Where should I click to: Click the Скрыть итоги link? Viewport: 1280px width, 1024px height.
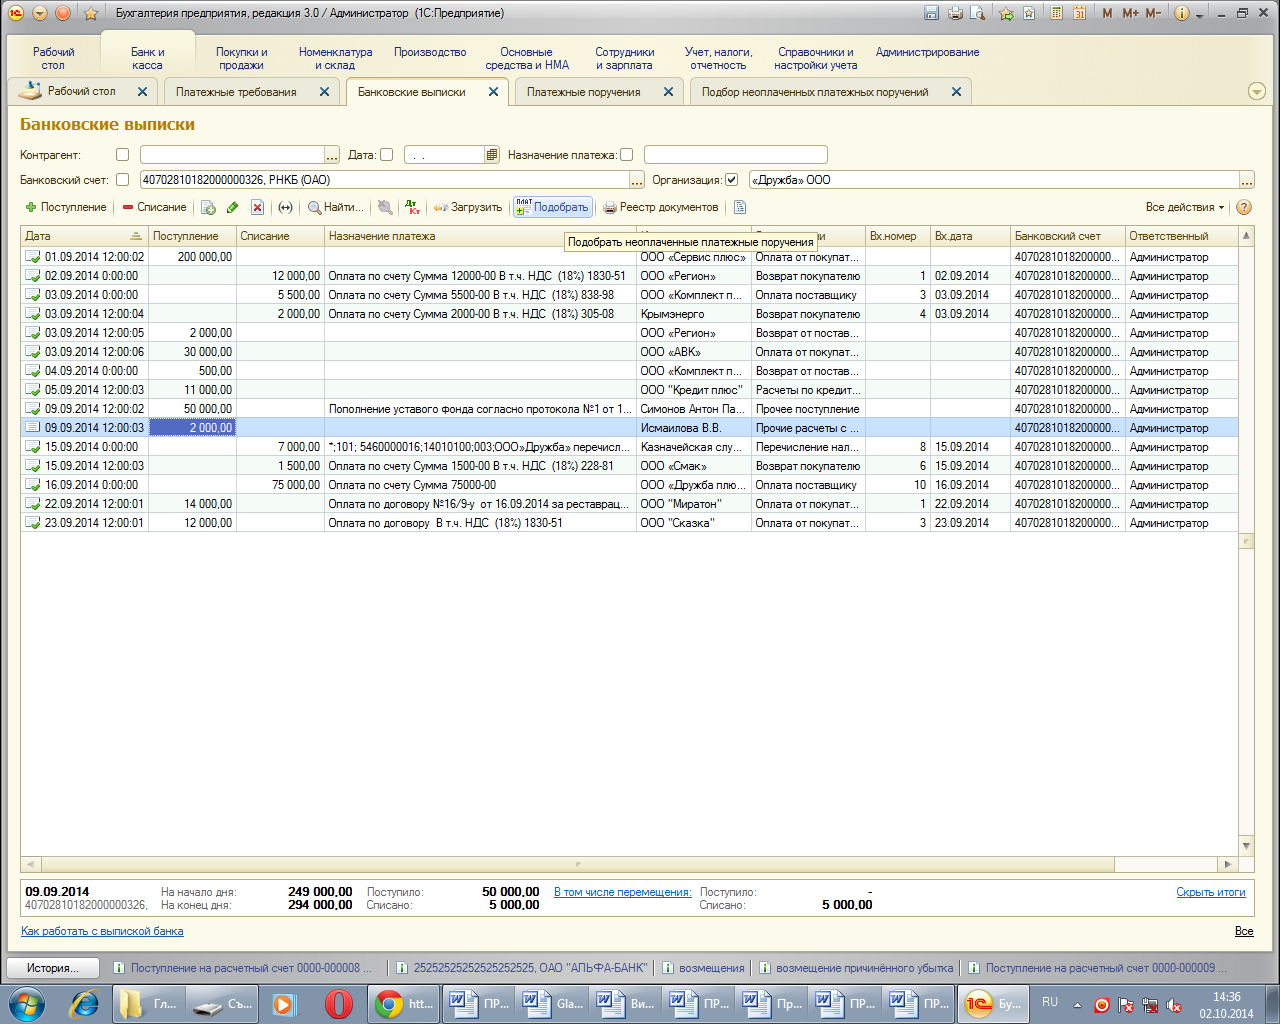1210,892
